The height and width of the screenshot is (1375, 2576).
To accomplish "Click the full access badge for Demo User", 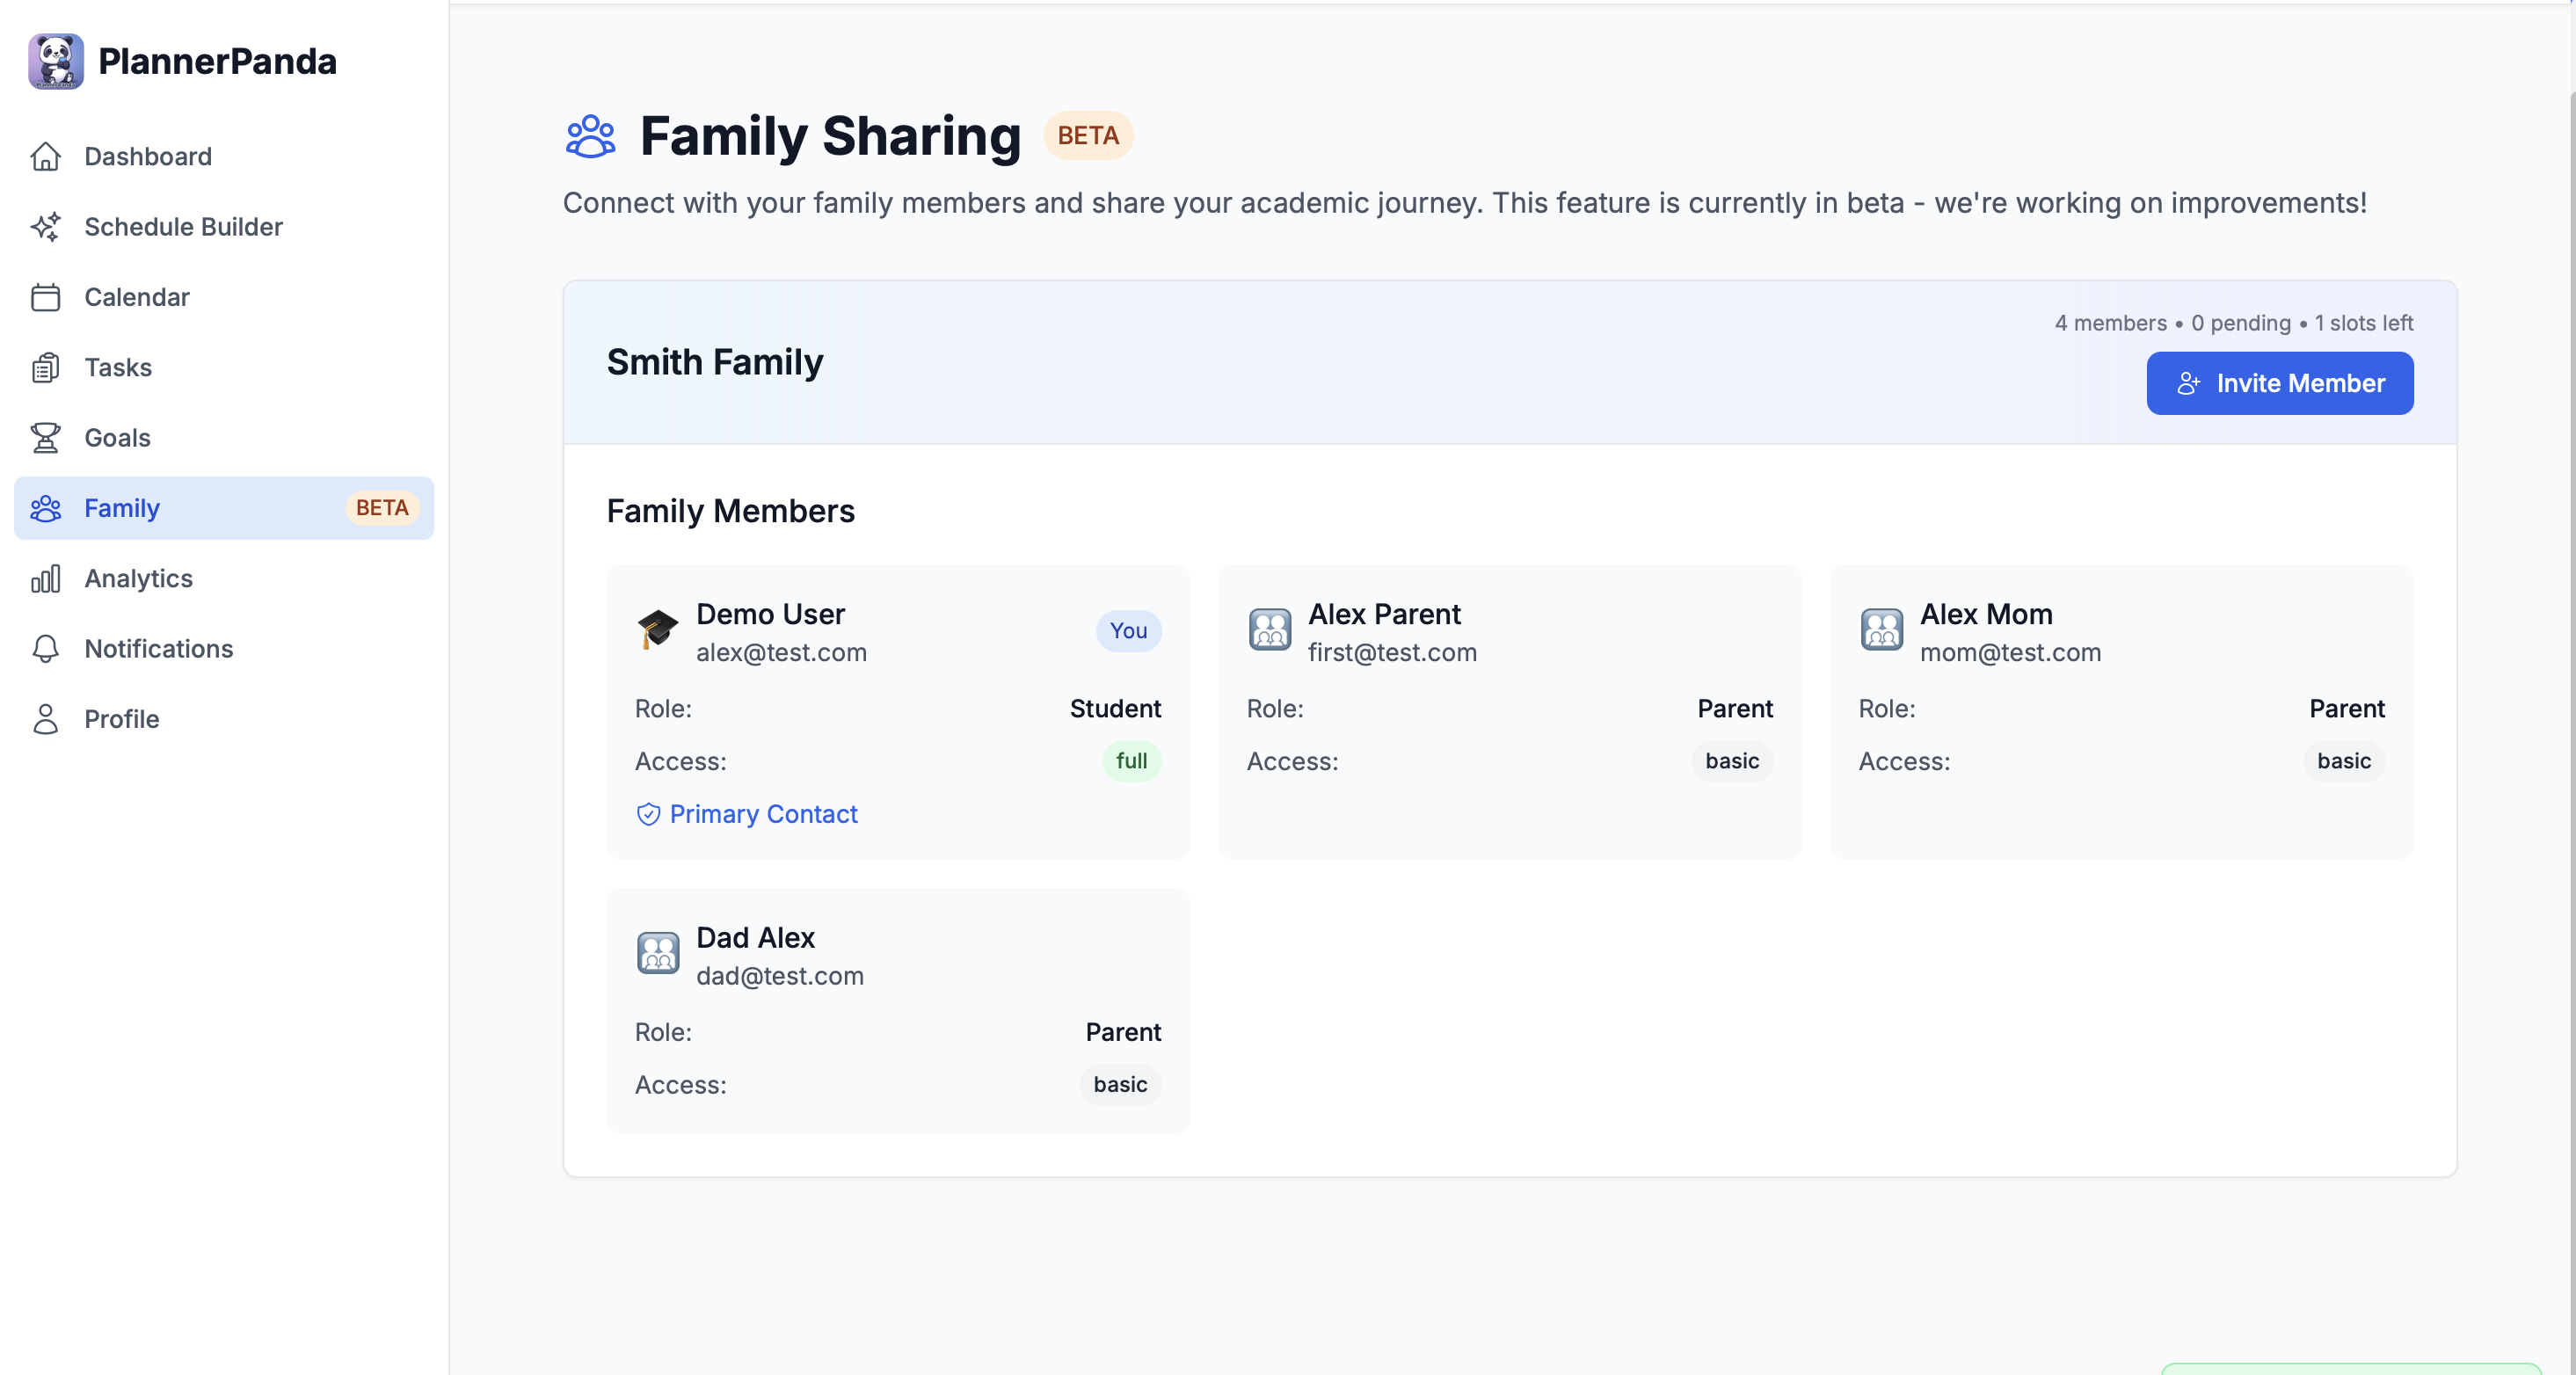I will (1131, 761).
